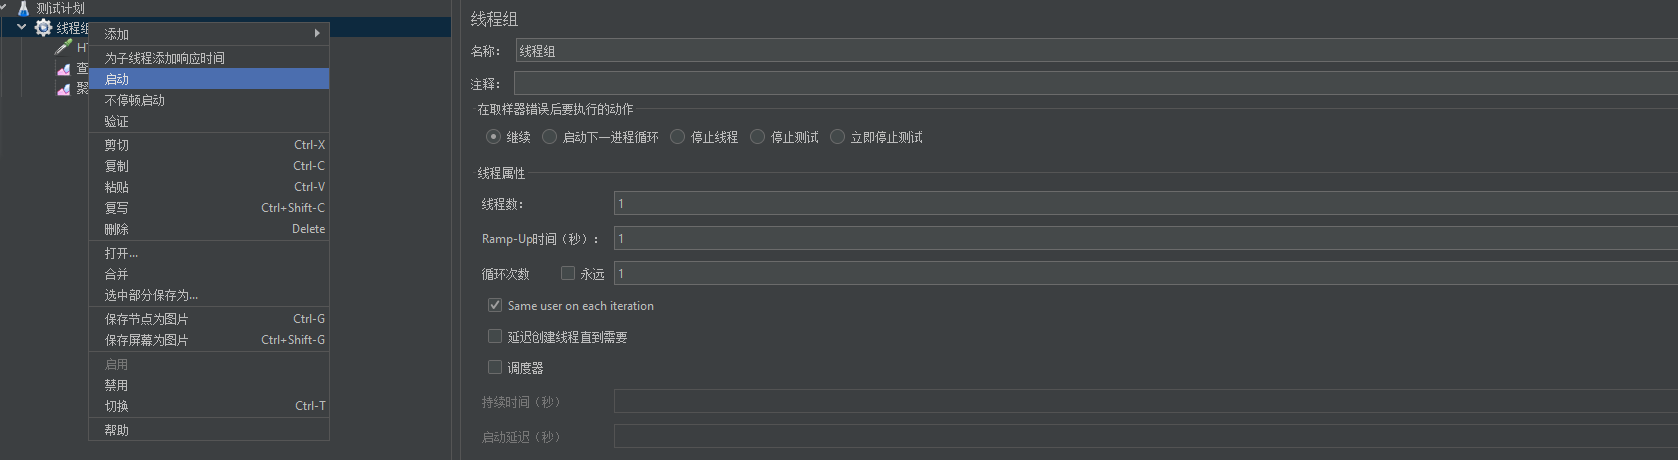Click the 循环次数 value field

point(1146,273)
